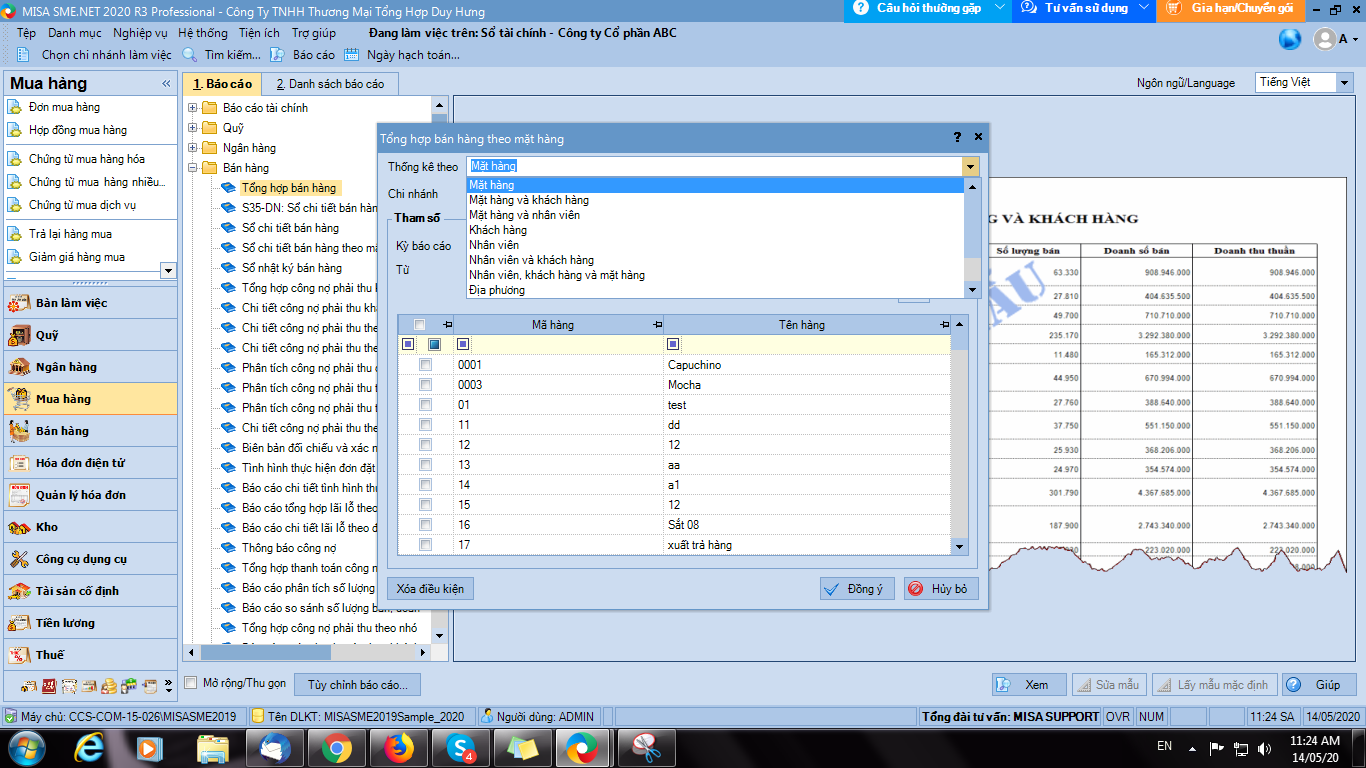Check the box for item 14 a1
The width and height of the screenshot is (1366, 768).
pyautogui.click(x=426, y=485)
